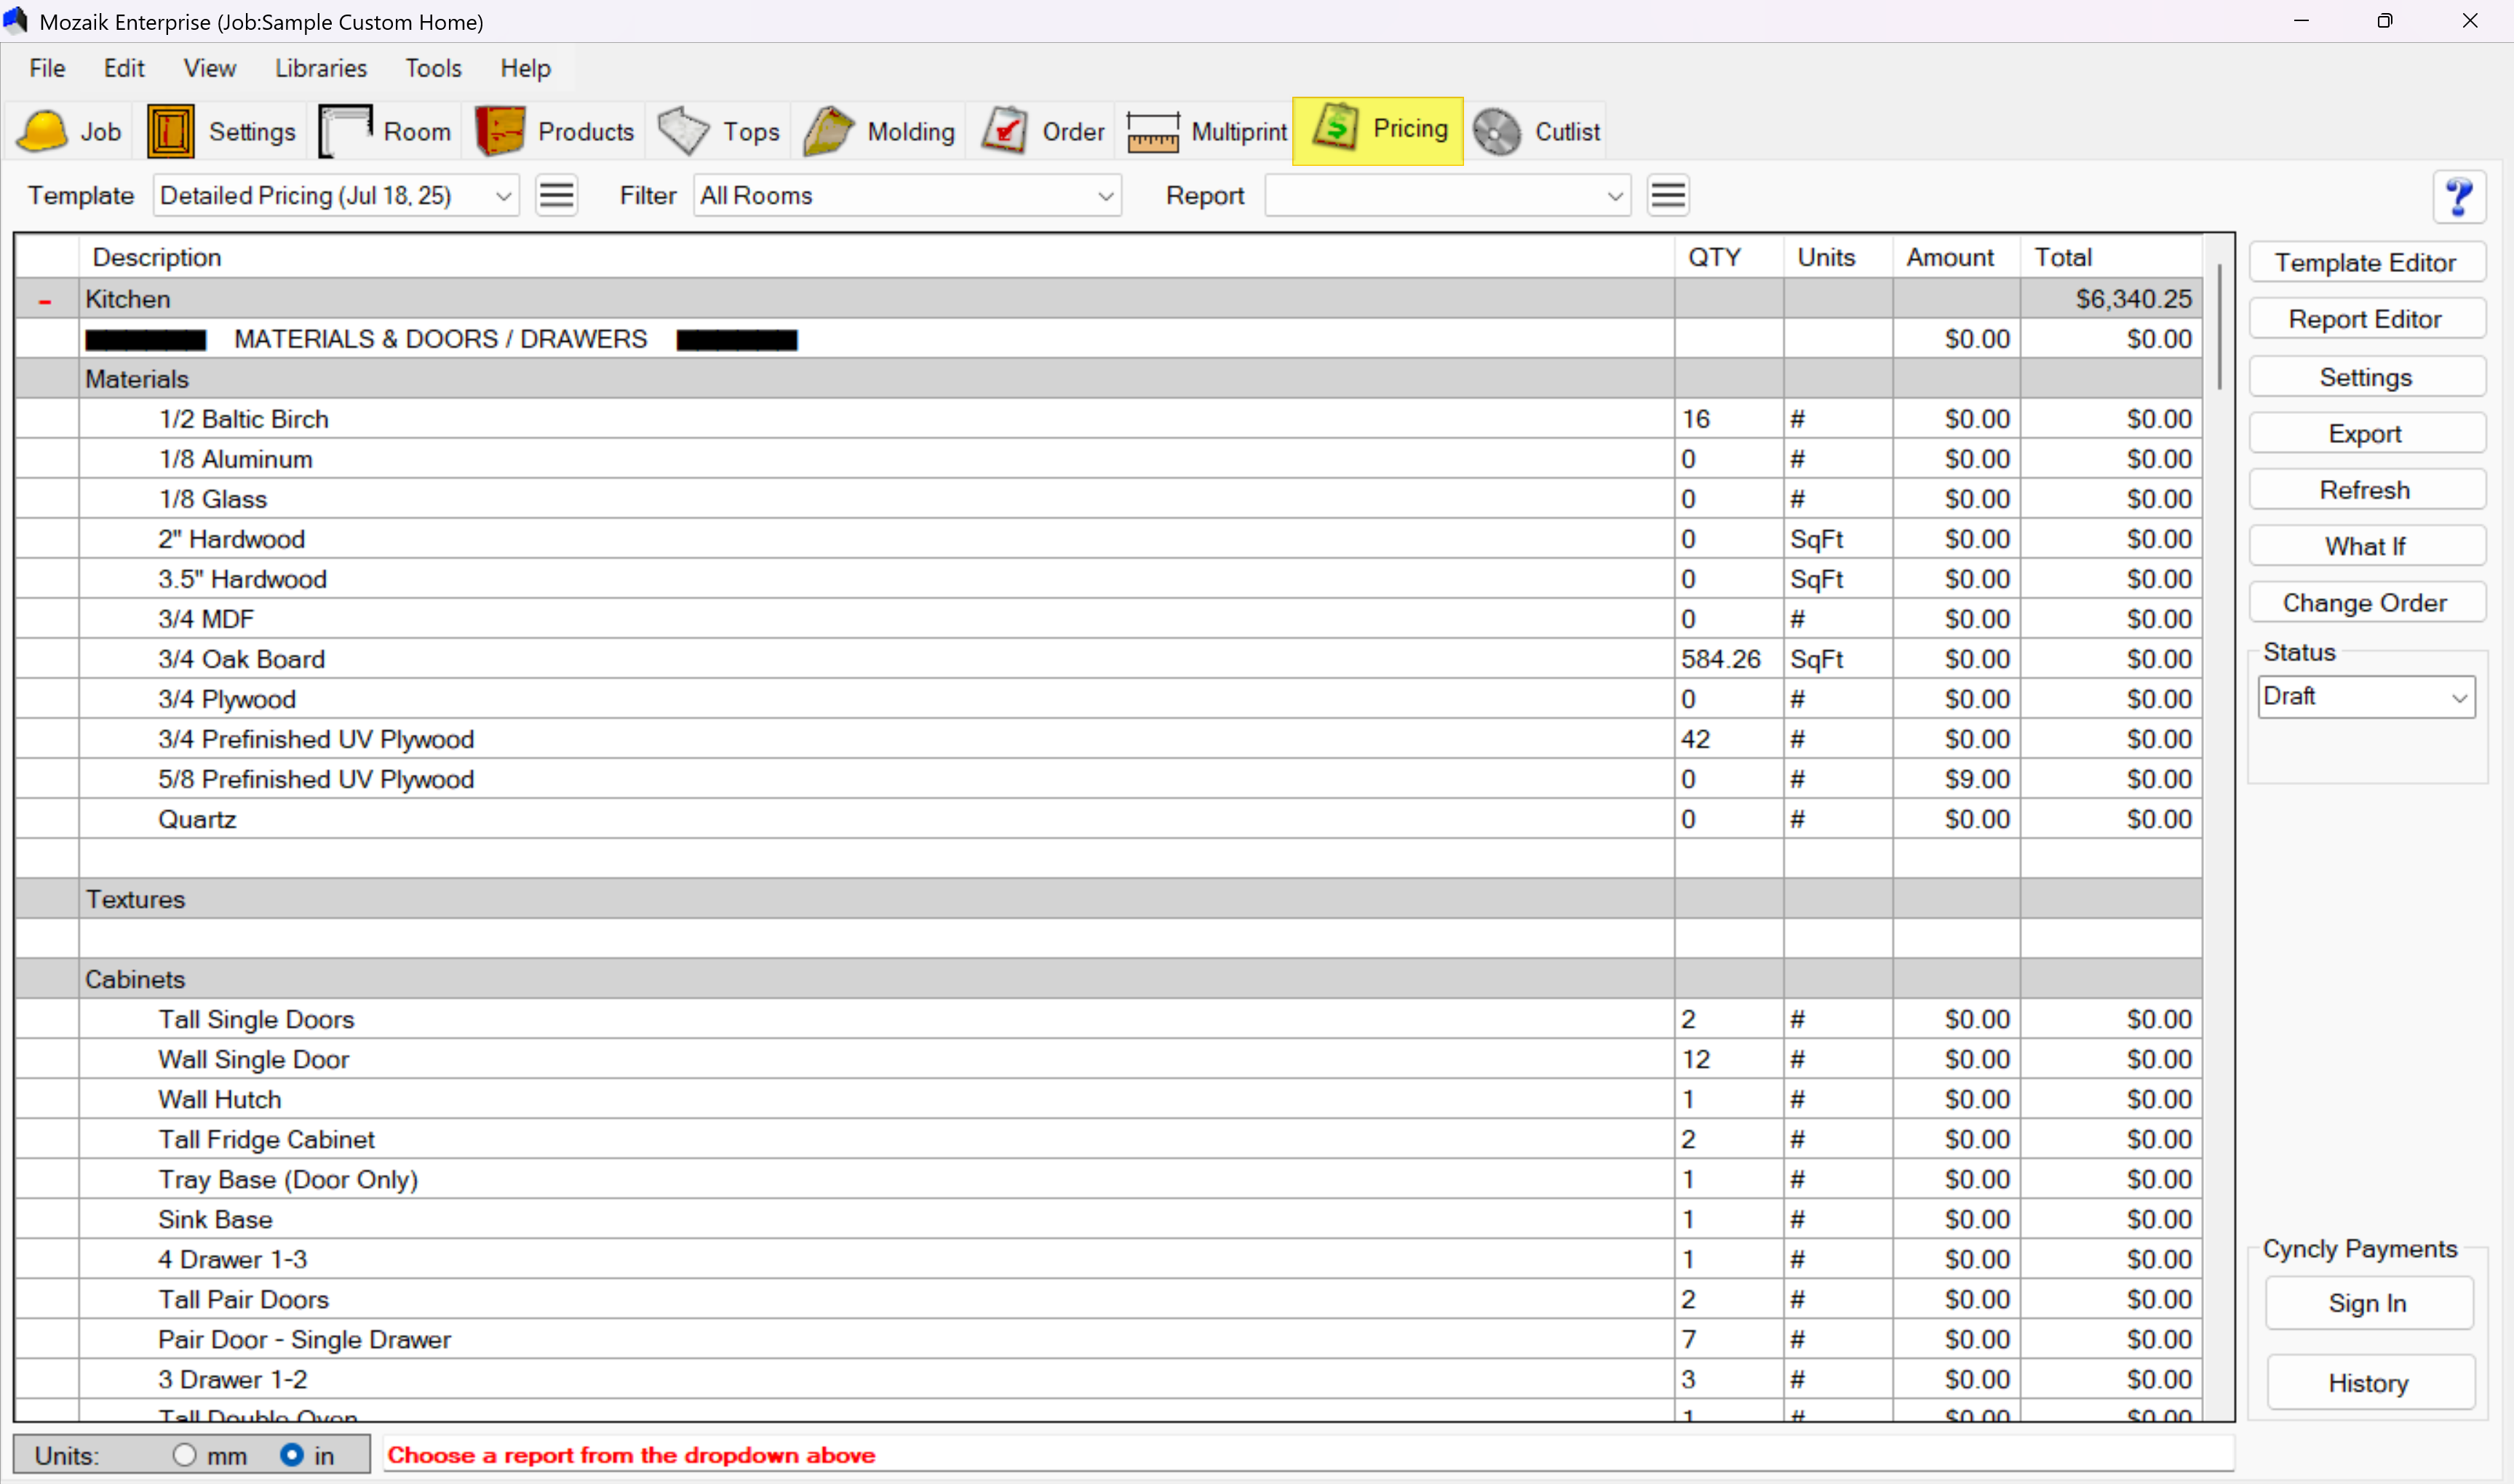Select the in units radio button

click(x=292, y=1455)
